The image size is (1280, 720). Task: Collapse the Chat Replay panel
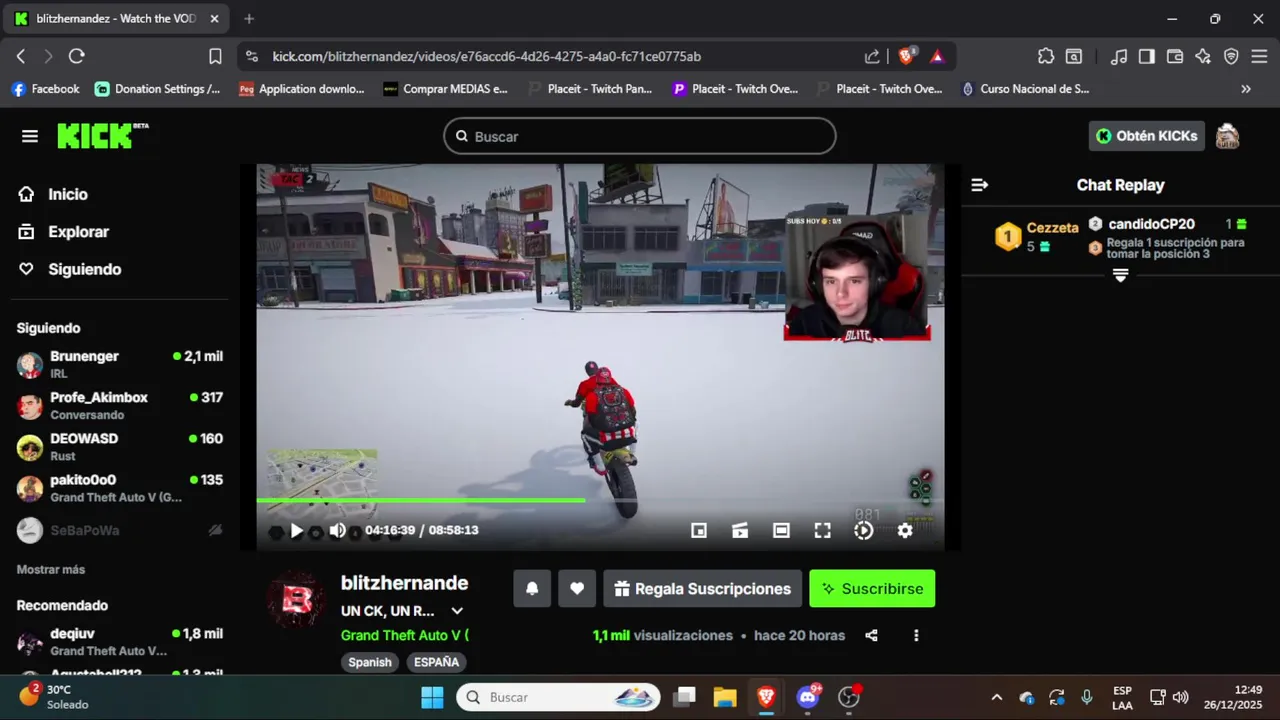click(x=980, y=185)
